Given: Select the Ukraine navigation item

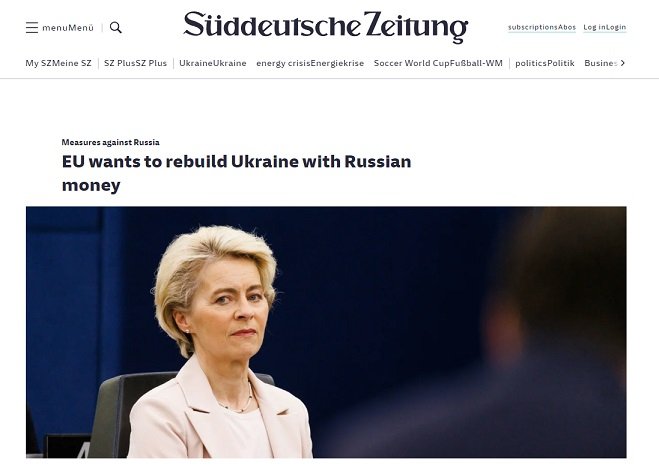Looking at the screenshot, I should click(x=213, y=63).
